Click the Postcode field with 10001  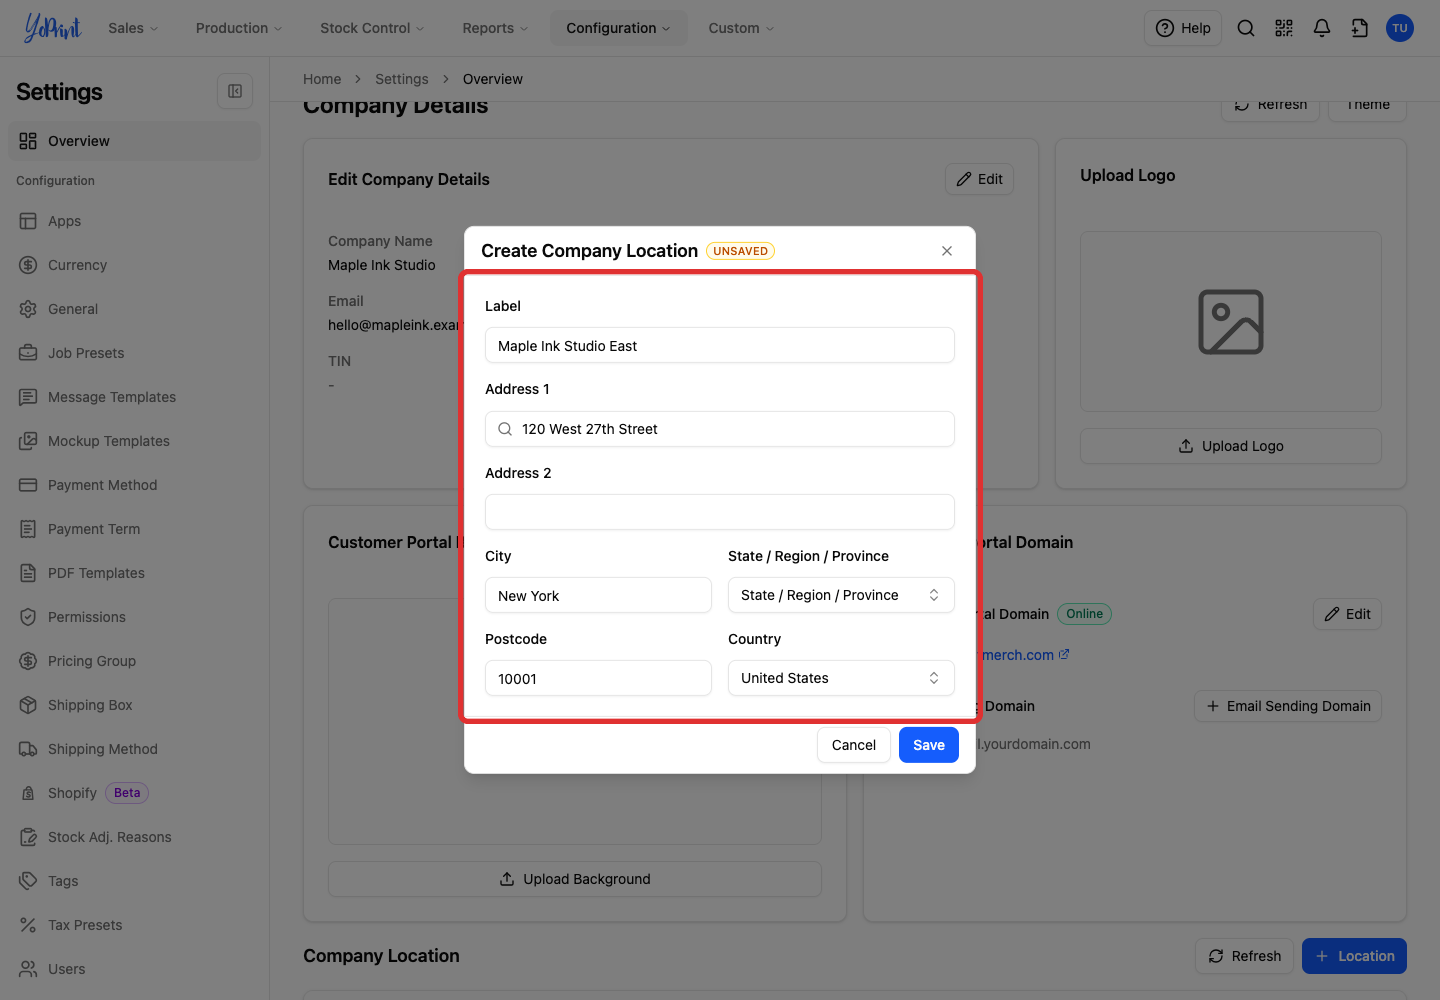(x=598, y=678)
